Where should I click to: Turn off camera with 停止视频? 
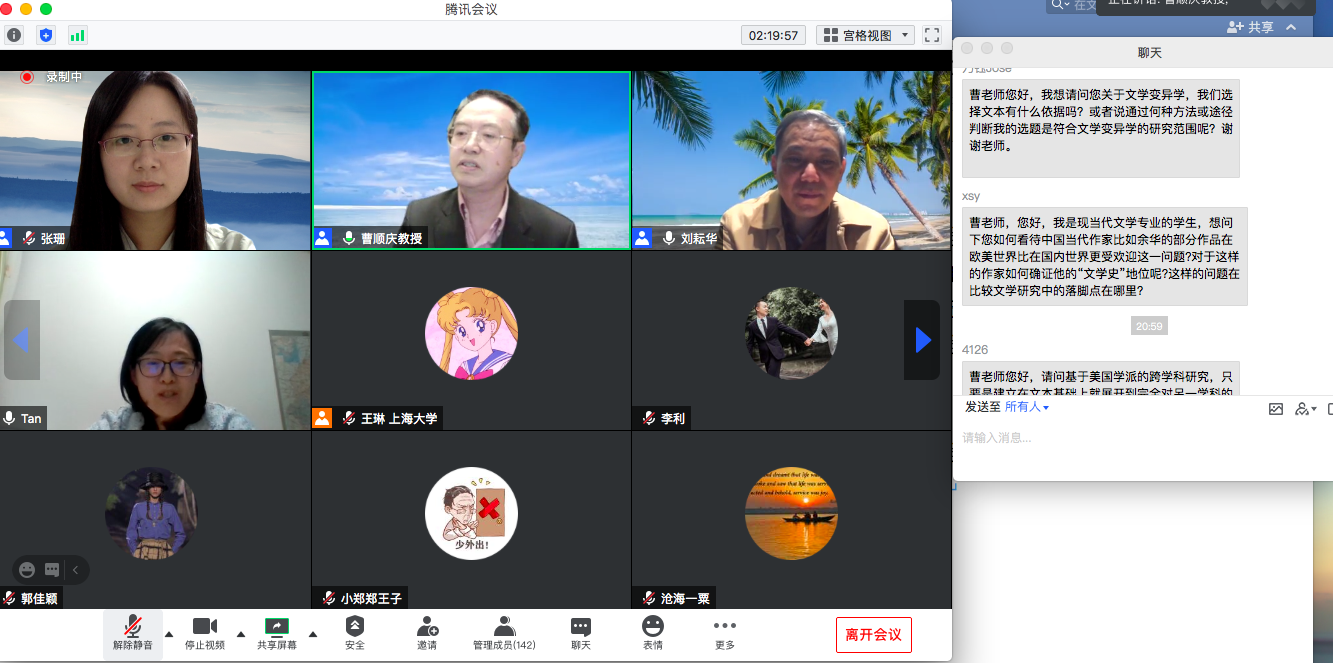pyautogui.click(x=205, y=633)
